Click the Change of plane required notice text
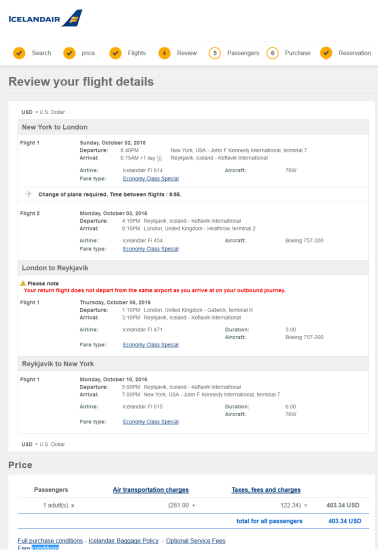Image resolution: width=378 pixels, height=550 pixels. [110, 194]
